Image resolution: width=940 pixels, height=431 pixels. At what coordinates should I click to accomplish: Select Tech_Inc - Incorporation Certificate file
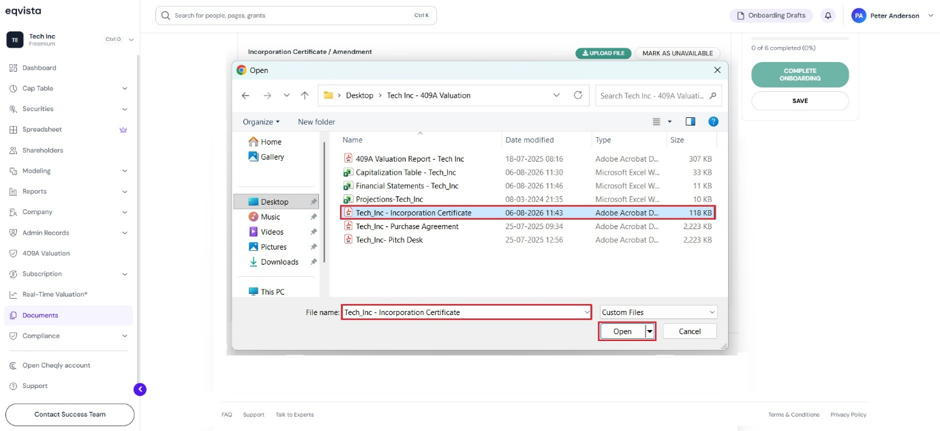pyautogui.click(x=528, y=213)
